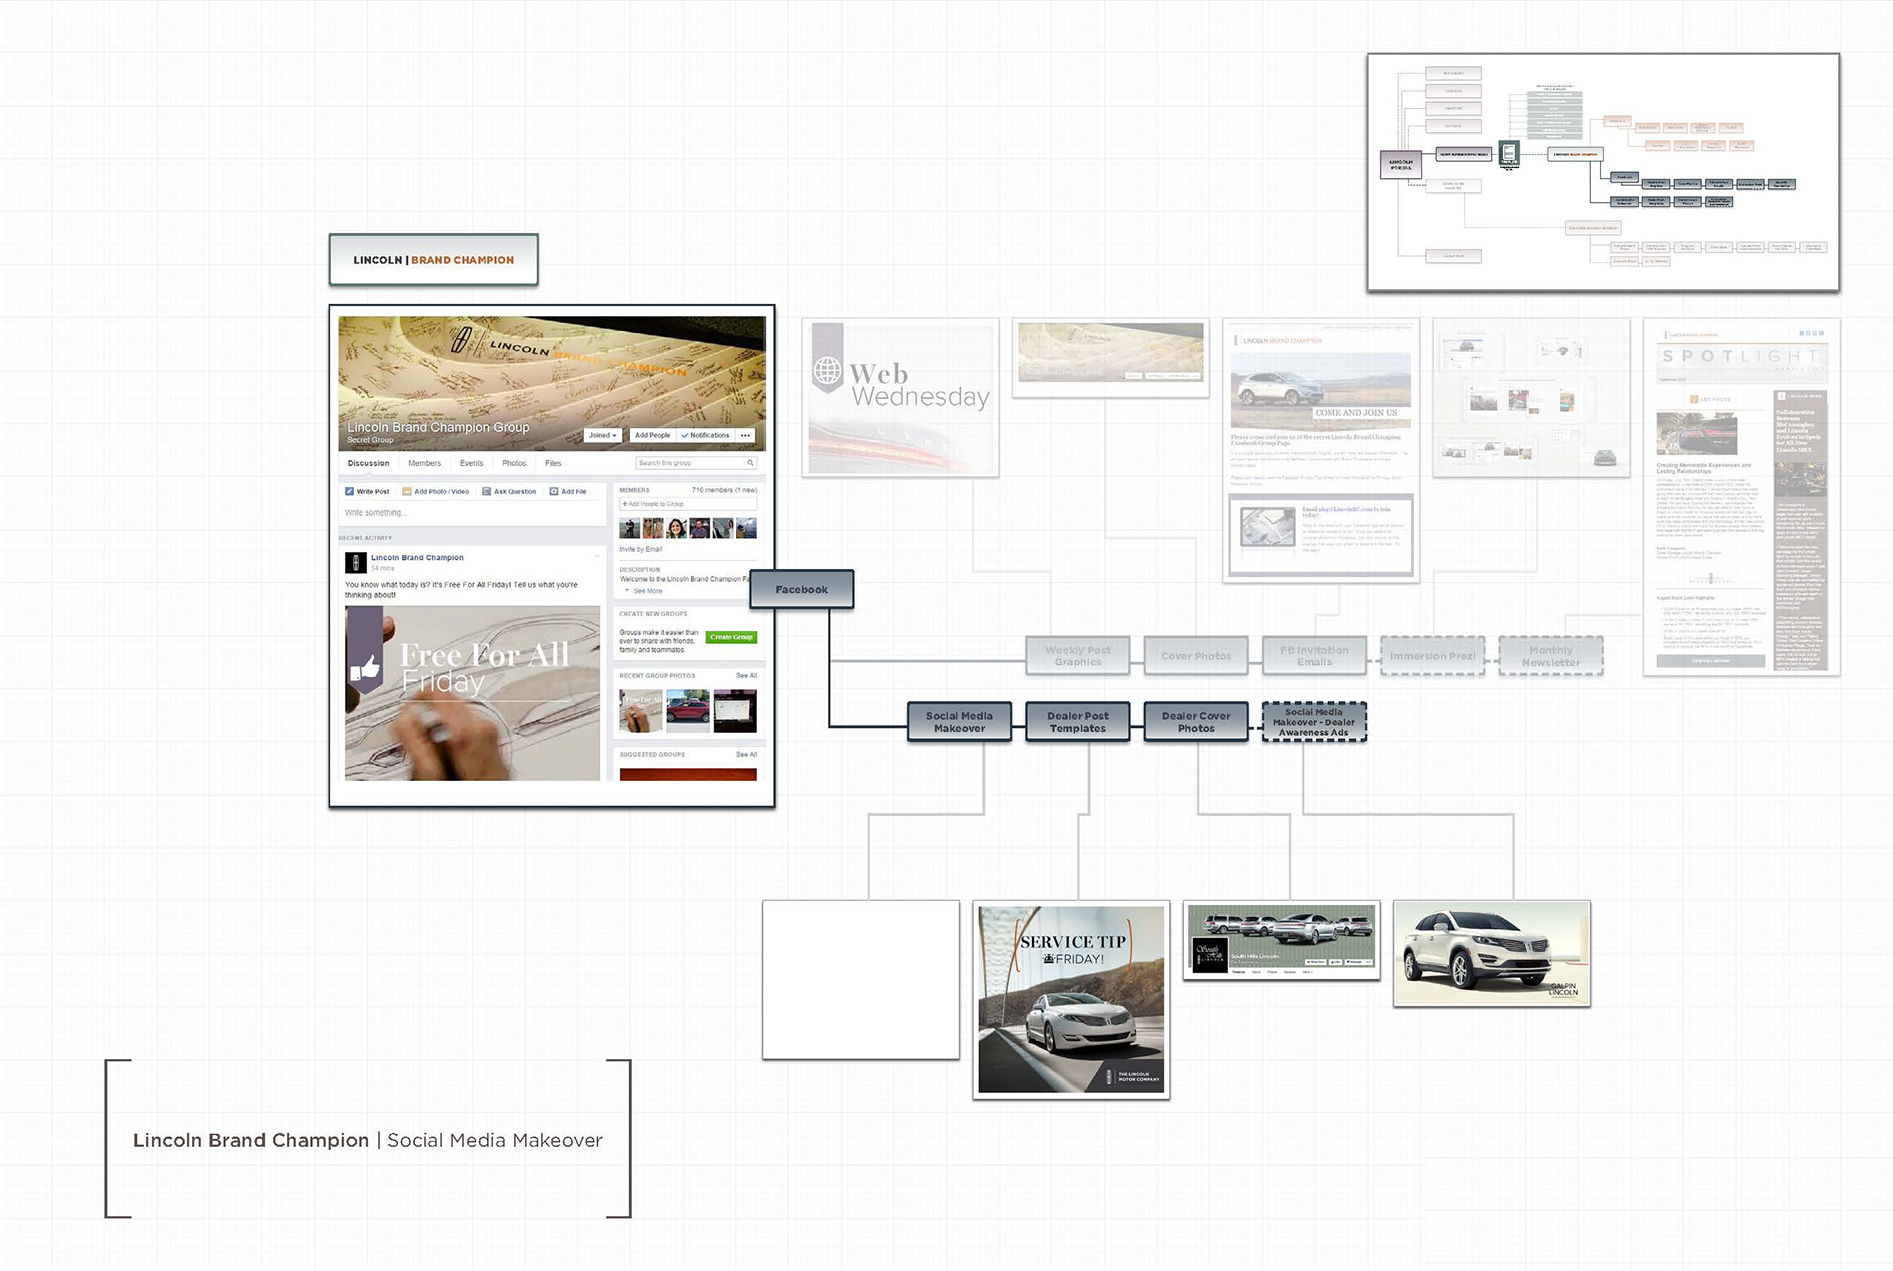Select the Weekly Post Graphics node
Screen dimensions: 1893x1271
tap(1078, 656)
